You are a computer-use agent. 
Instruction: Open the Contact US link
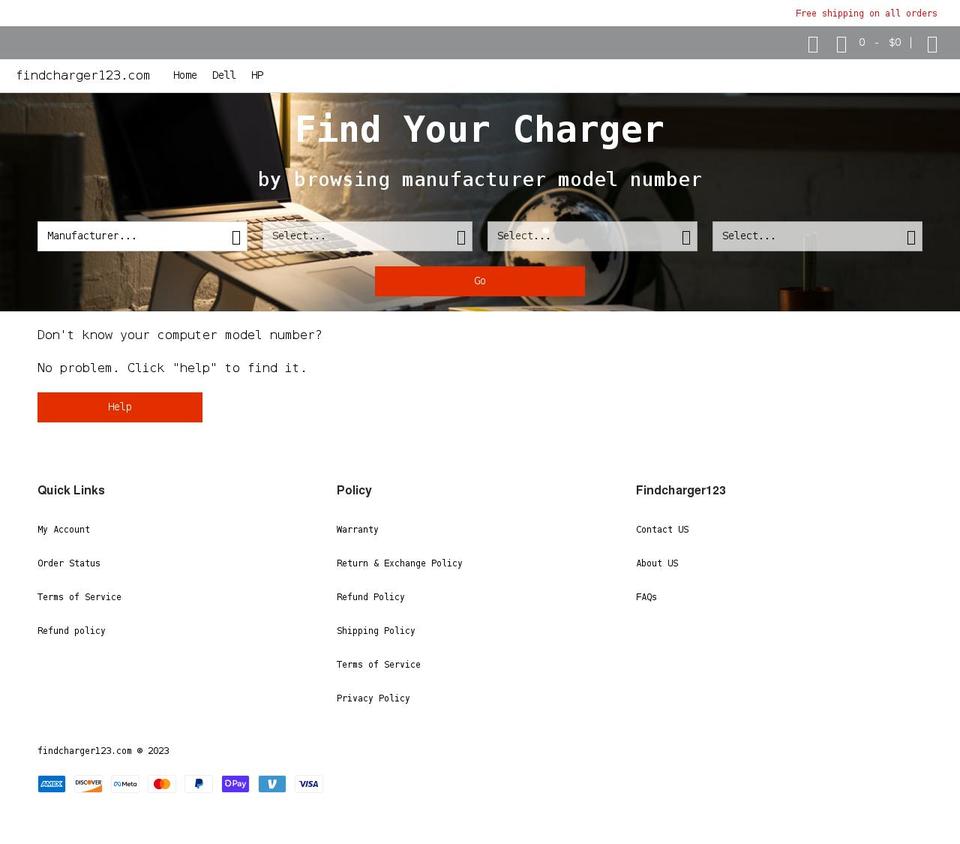662,529
